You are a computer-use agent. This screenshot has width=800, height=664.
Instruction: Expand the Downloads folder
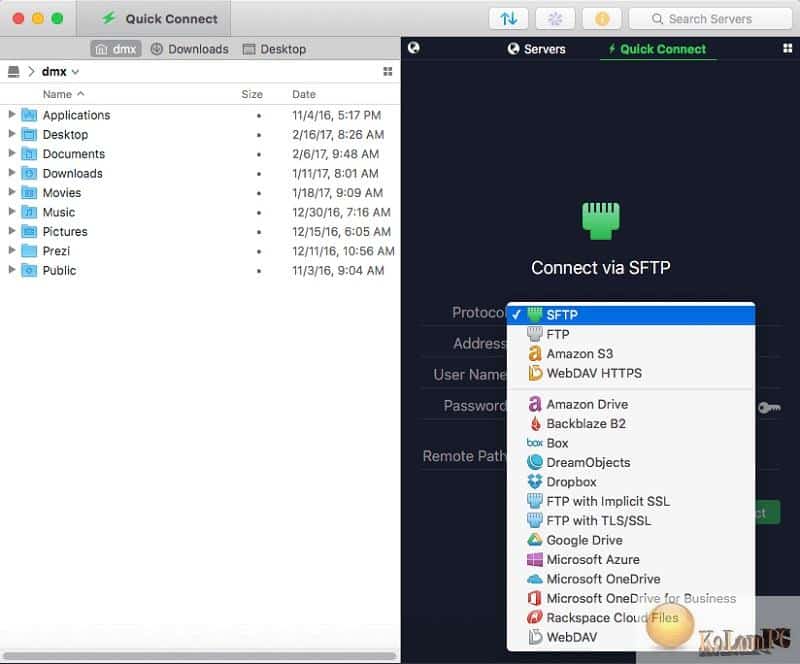tap(12, 173)
